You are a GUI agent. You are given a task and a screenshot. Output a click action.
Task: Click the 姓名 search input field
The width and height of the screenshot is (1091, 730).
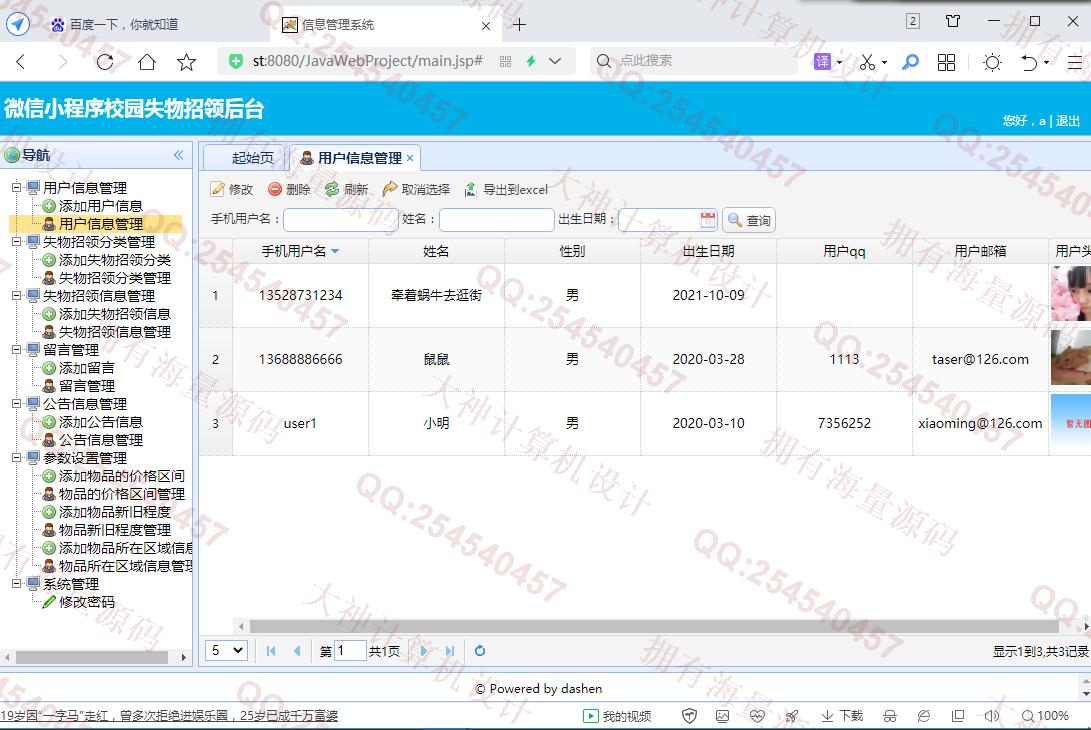pyautogui.click(x=496, y=220)
